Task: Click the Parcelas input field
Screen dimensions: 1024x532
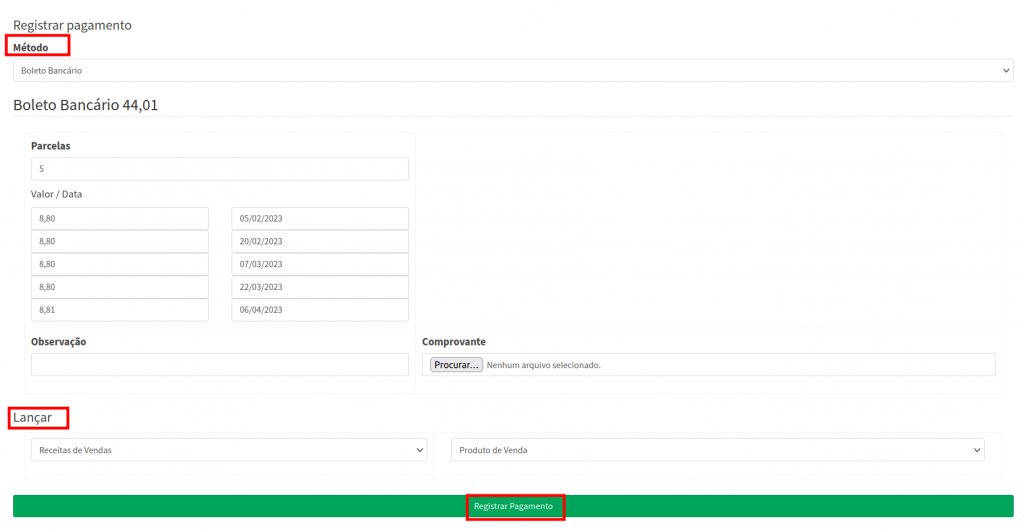Action: click(219, 169)
